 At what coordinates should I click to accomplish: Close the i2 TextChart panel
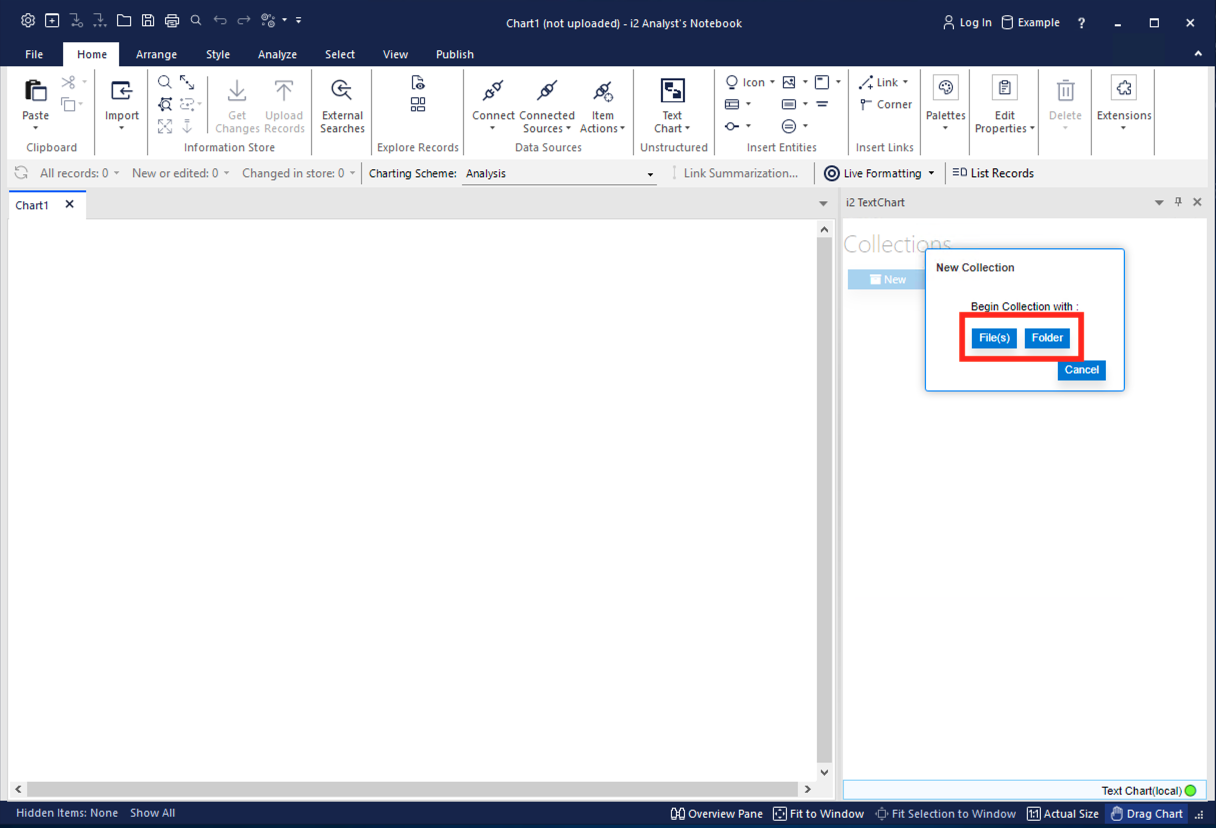tap(1197, 202)
